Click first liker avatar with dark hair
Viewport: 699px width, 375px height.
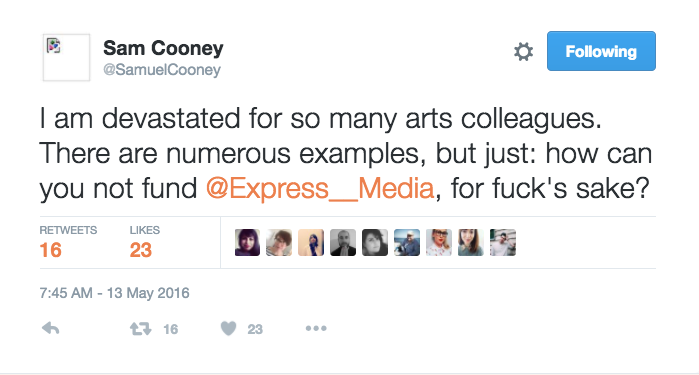247,243
